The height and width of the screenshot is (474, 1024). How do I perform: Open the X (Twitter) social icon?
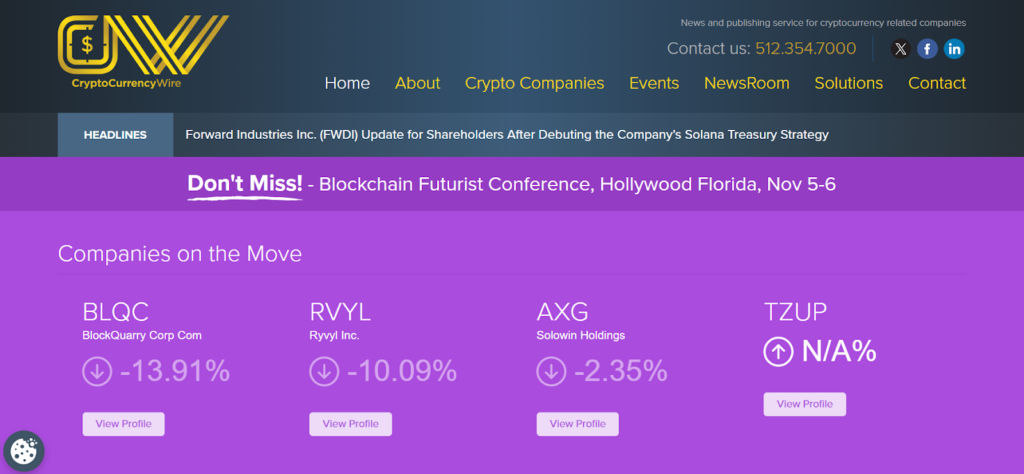tap(901, 48)
